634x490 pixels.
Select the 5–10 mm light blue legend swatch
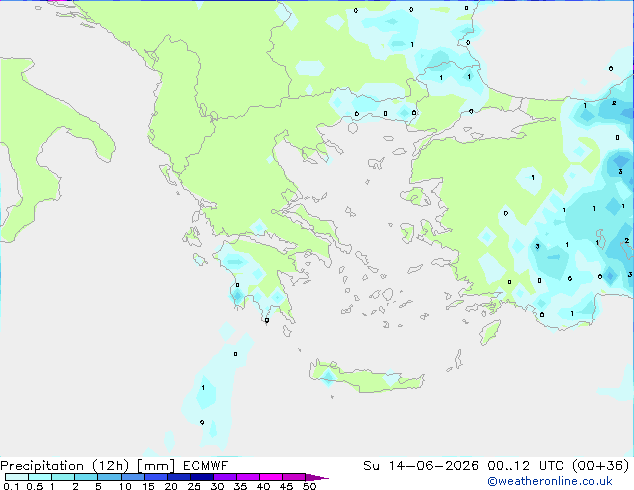(109, 477)
